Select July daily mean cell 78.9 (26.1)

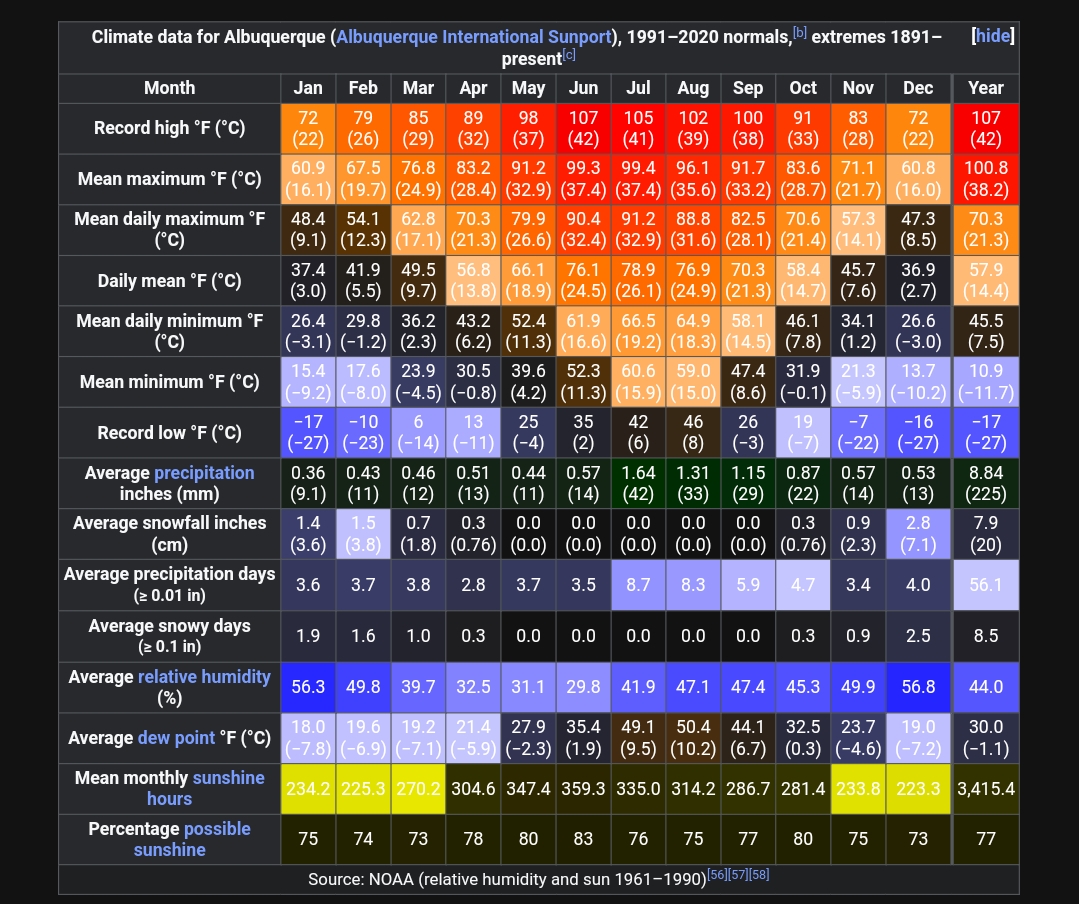coord(638,281)
